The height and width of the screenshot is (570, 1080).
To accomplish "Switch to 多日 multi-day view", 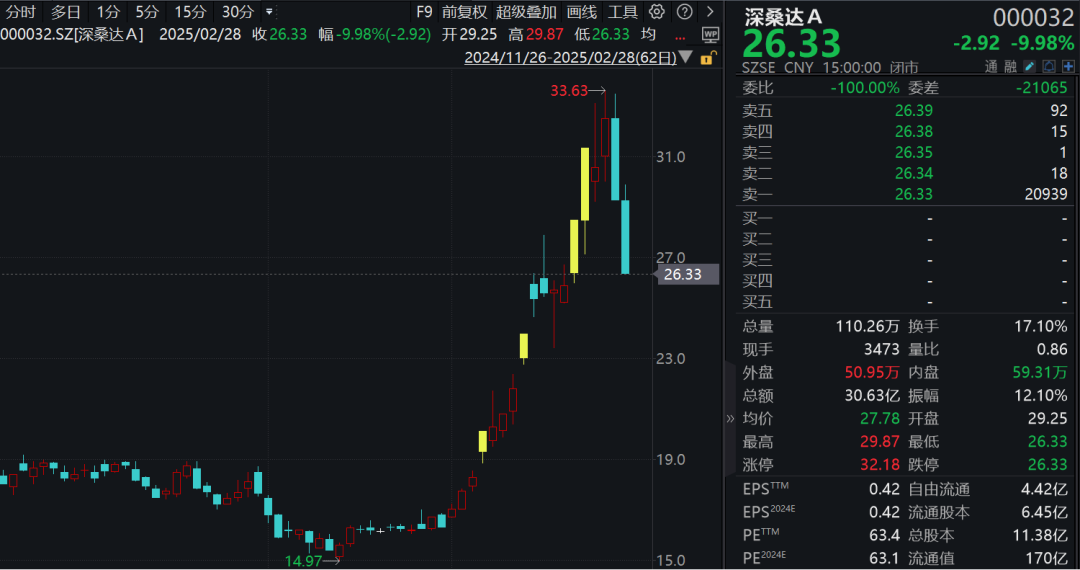I will 65,12.
